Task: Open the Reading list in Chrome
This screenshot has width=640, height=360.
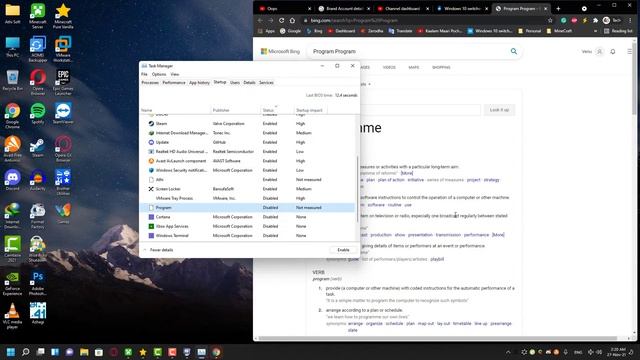Action: [618, 31]
